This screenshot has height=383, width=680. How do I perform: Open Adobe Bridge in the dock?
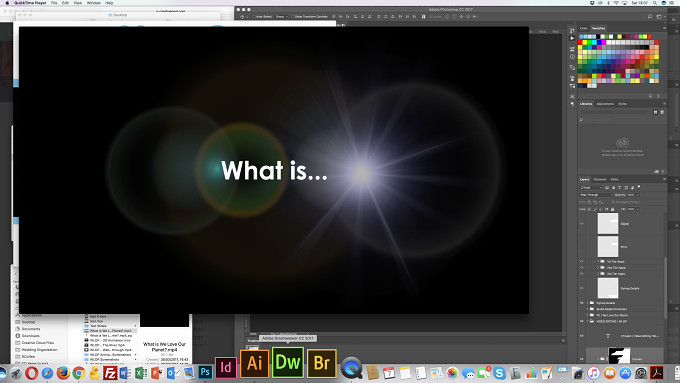(x=322, y=363)
